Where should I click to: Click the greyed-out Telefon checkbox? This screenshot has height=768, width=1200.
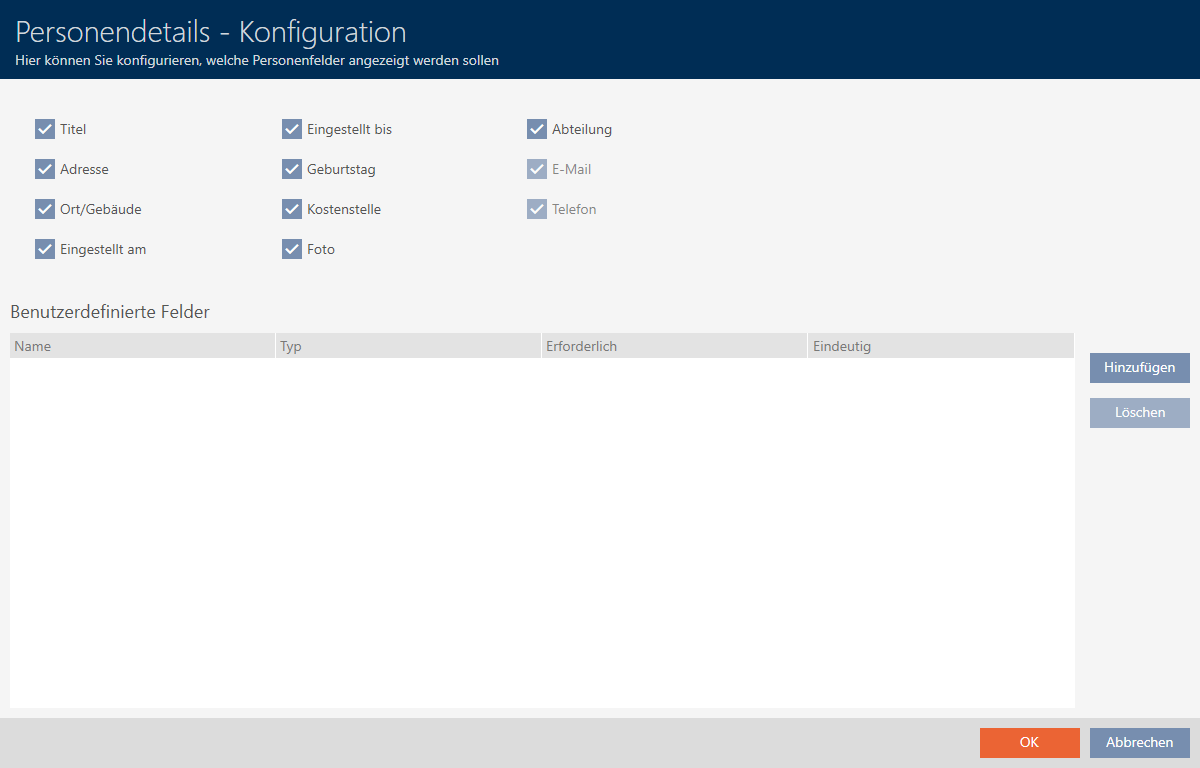coord(537,209)
